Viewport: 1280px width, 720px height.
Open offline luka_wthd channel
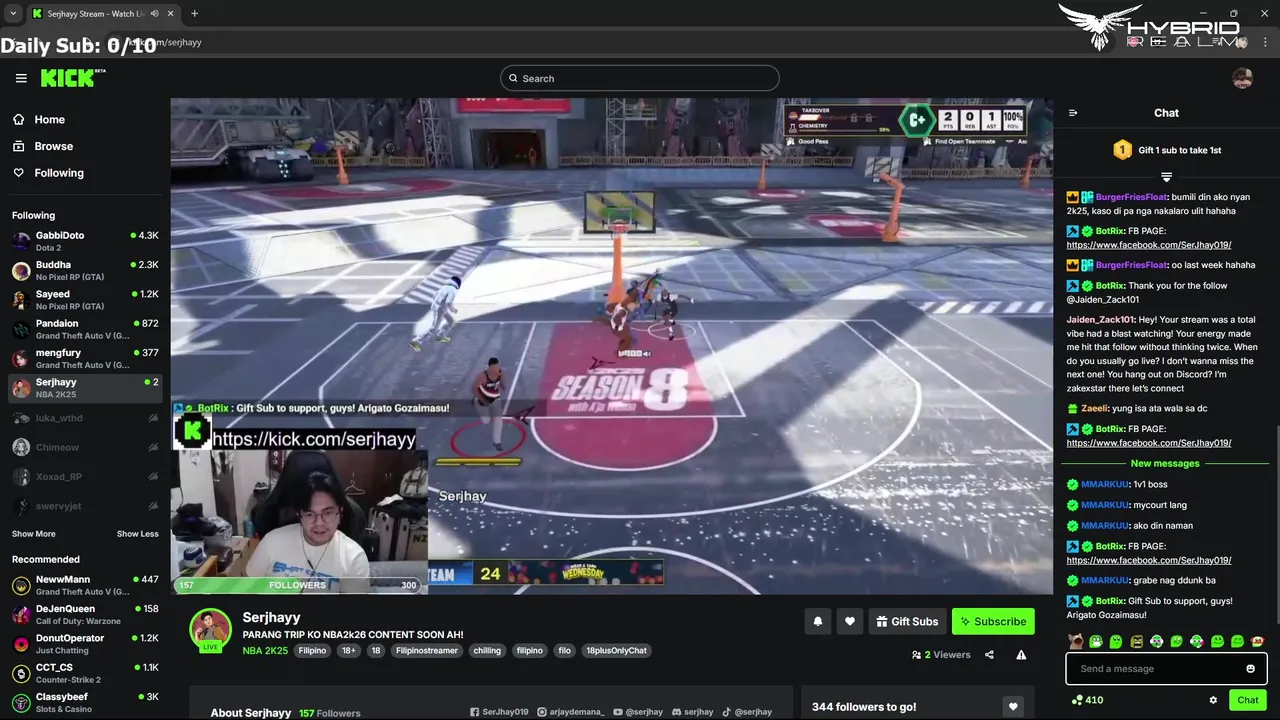pyautogui.click(x=85, y=418)
